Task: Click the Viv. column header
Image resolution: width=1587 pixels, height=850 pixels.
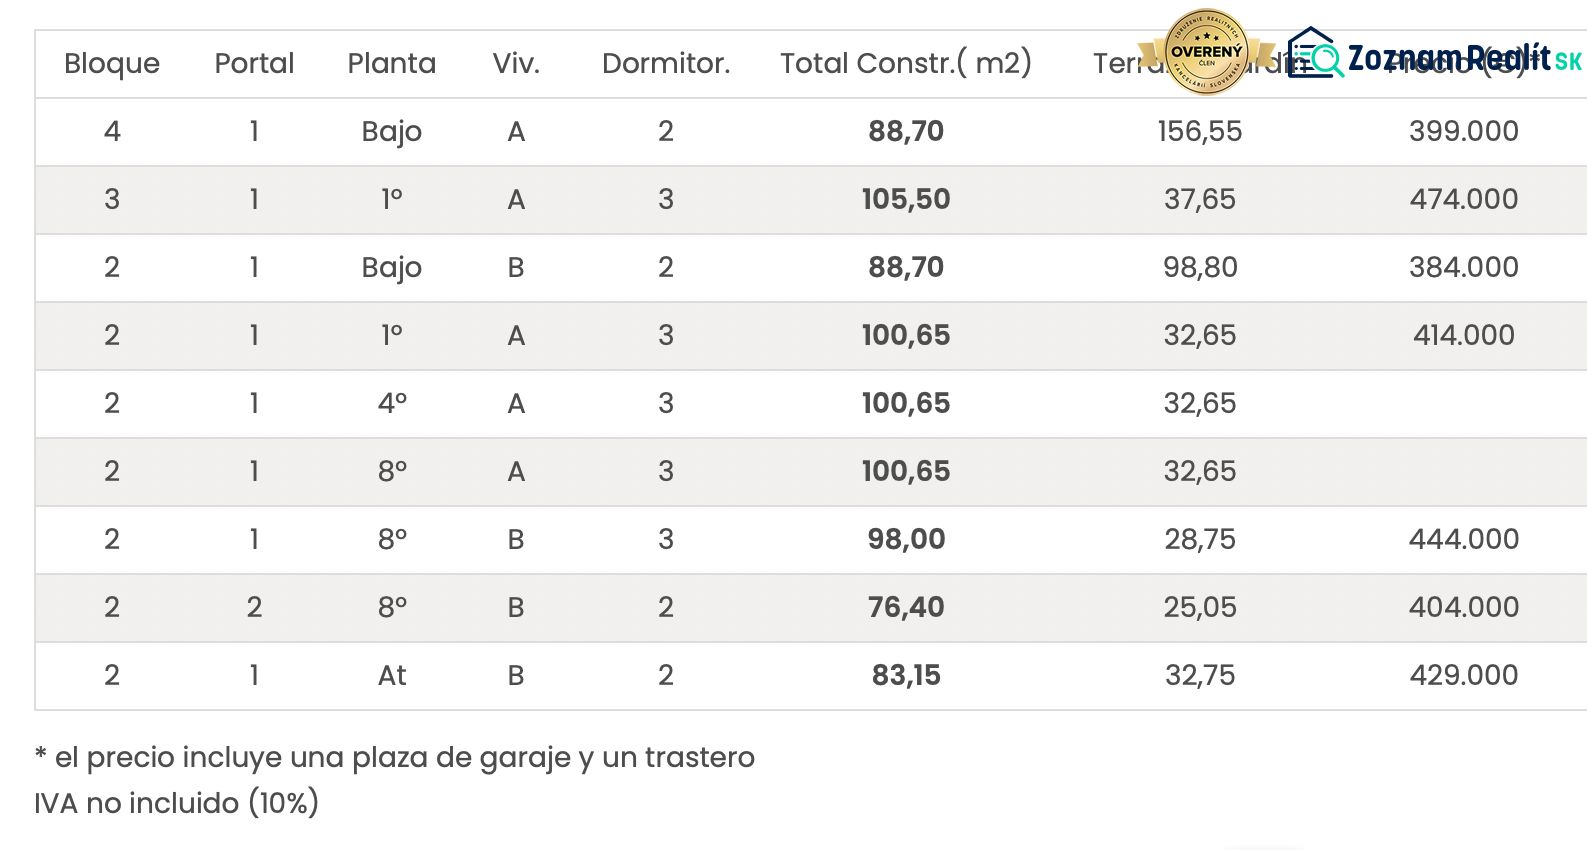Action: [516, 63]
